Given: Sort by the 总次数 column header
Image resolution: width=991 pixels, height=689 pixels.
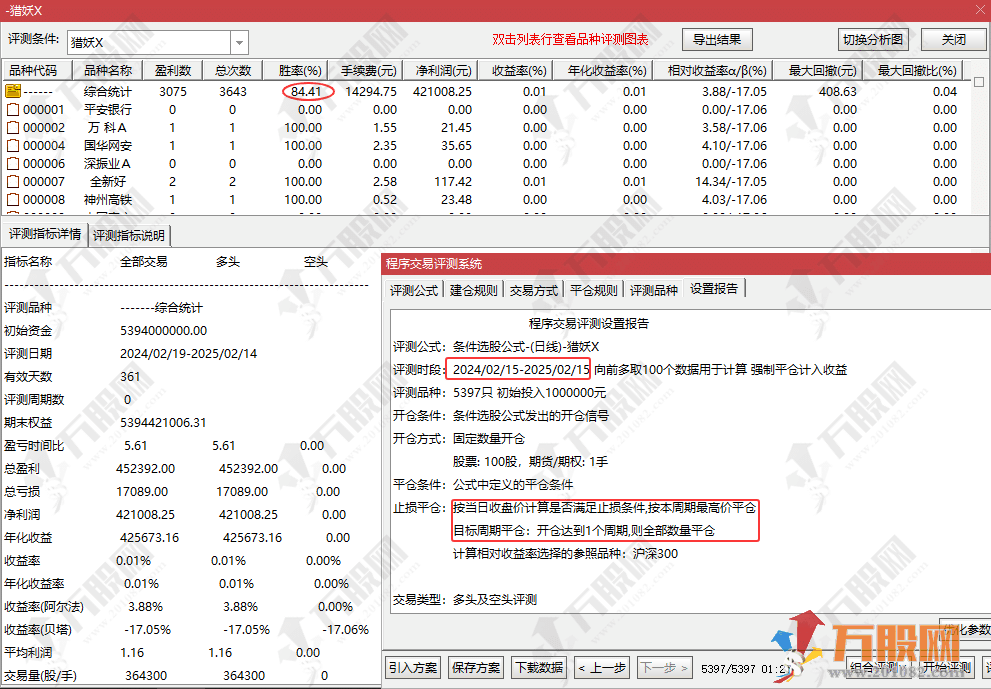Looking at the screenshot, I should pyautogui.click(x=233, y=70).
